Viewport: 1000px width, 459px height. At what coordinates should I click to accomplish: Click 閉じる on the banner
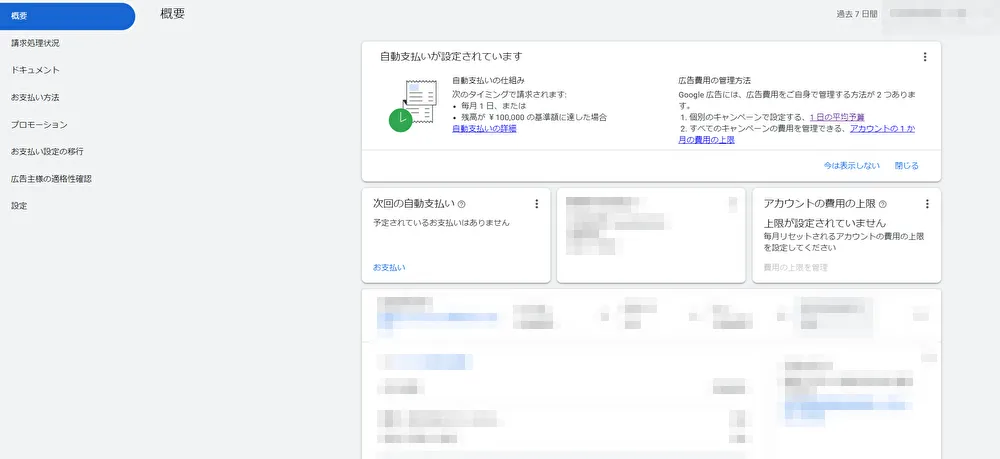coord(907,166)
